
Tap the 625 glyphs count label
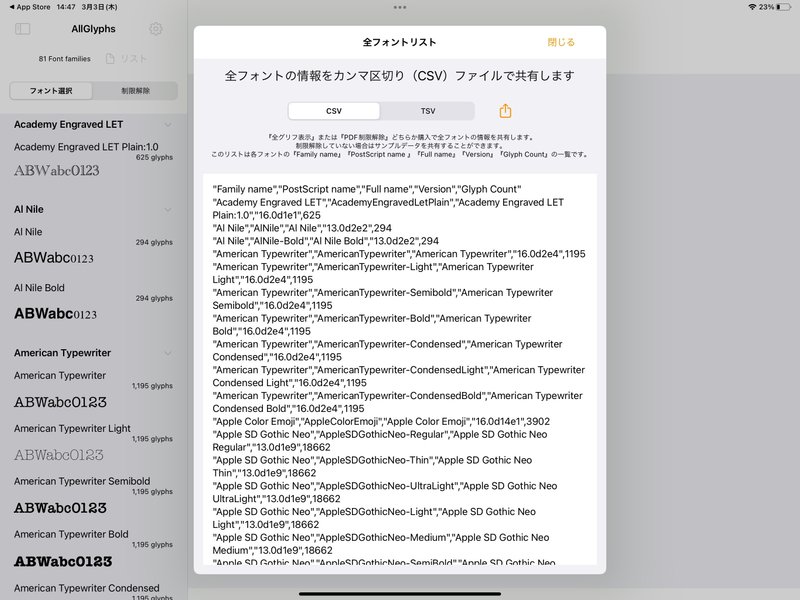click(154, 158)
